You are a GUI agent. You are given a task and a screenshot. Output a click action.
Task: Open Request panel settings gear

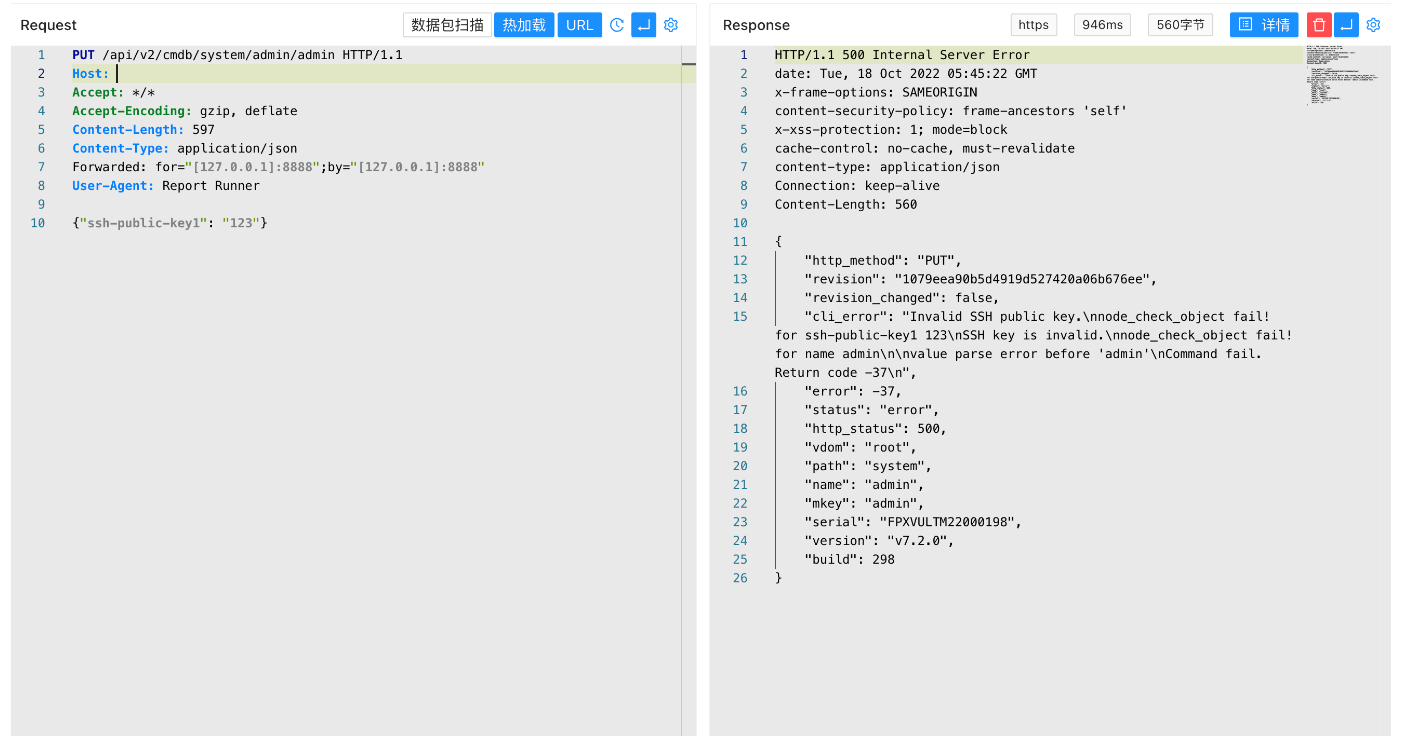(x=671, y=25)
